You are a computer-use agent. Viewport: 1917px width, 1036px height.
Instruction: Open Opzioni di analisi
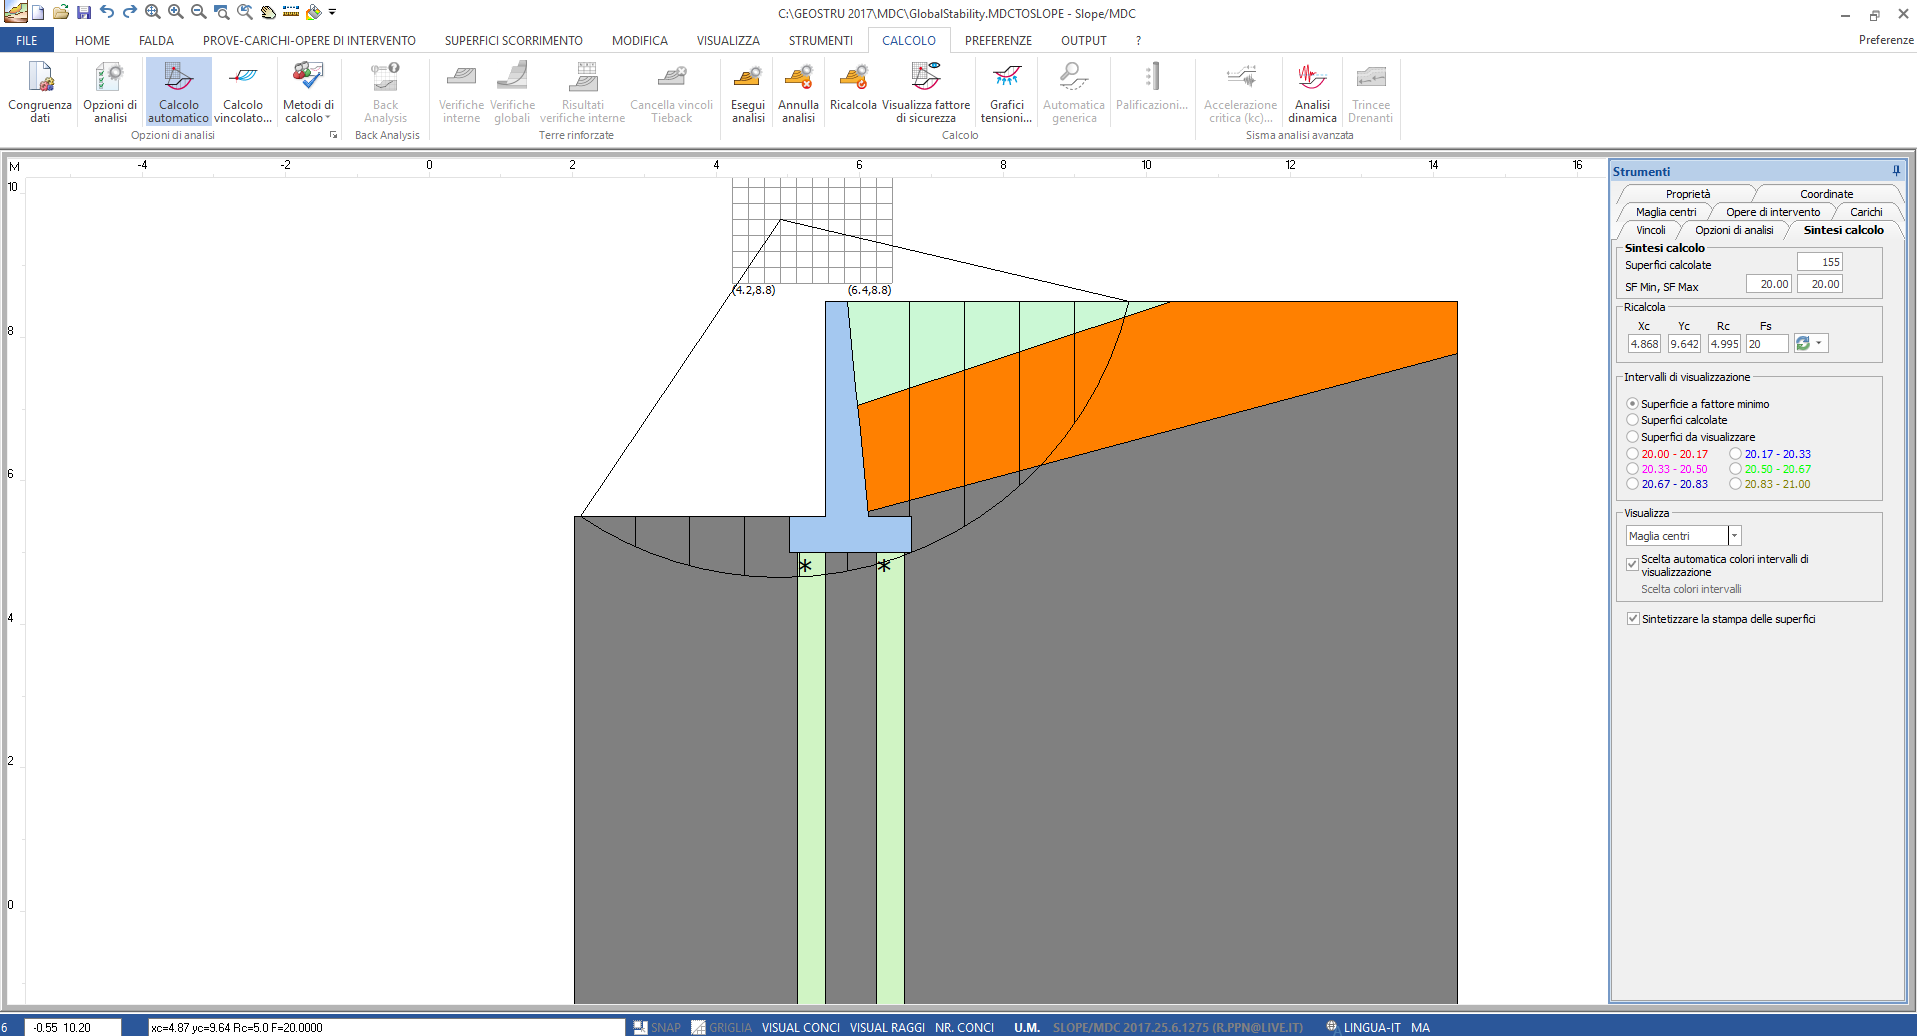pyautogui.click(x=110, y=92)
